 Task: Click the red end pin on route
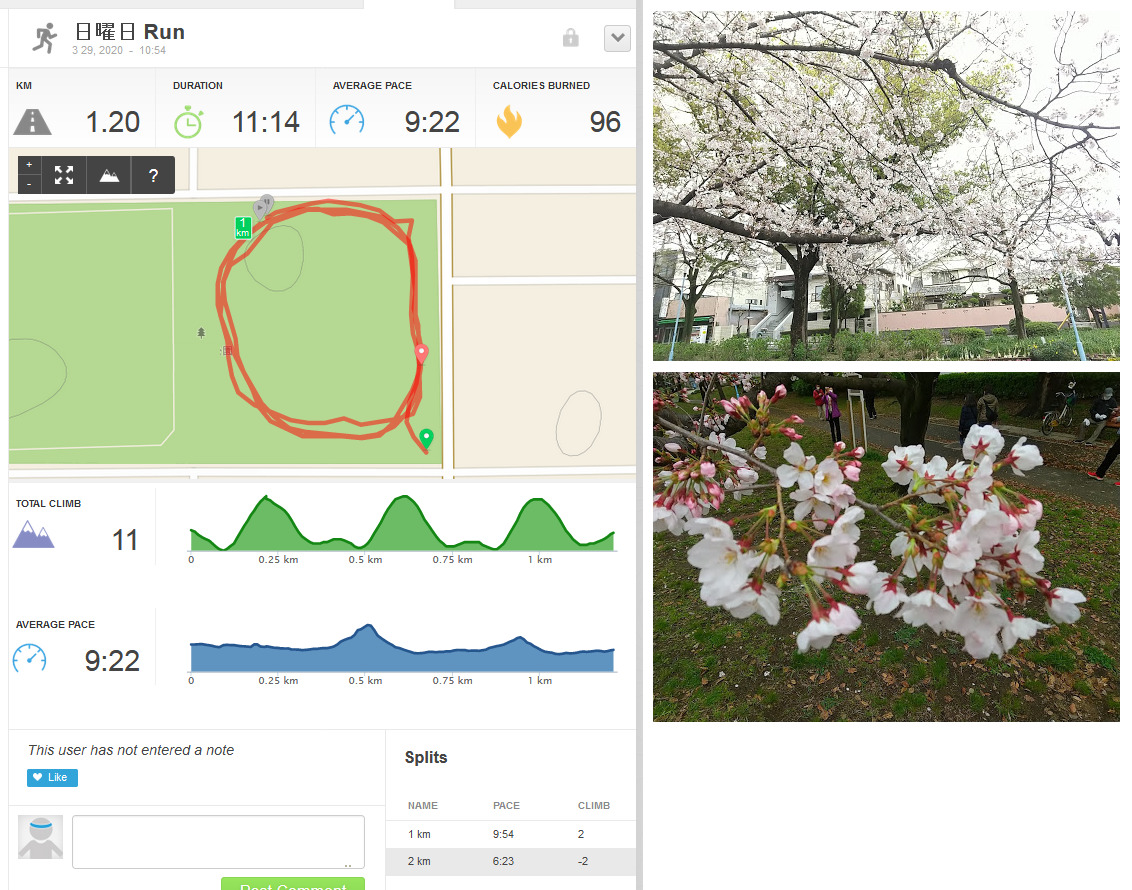click(x=422, y=353)
